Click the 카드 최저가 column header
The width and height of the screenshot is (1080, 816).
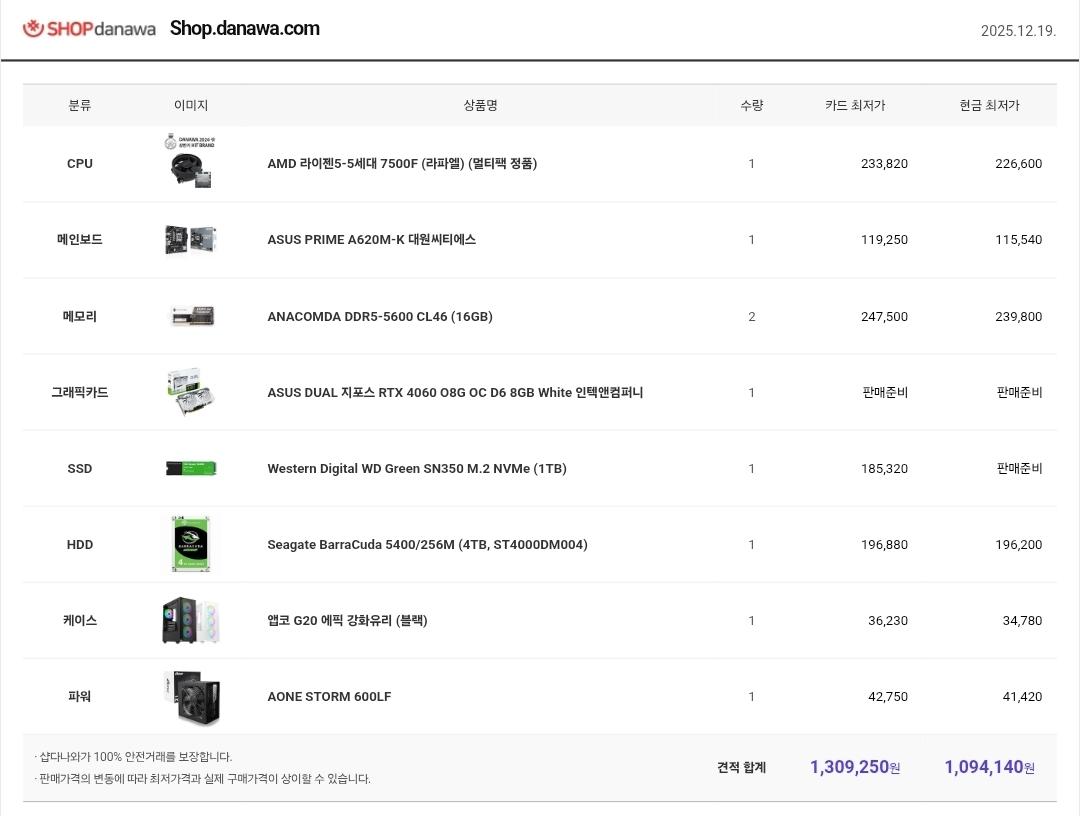855,105
